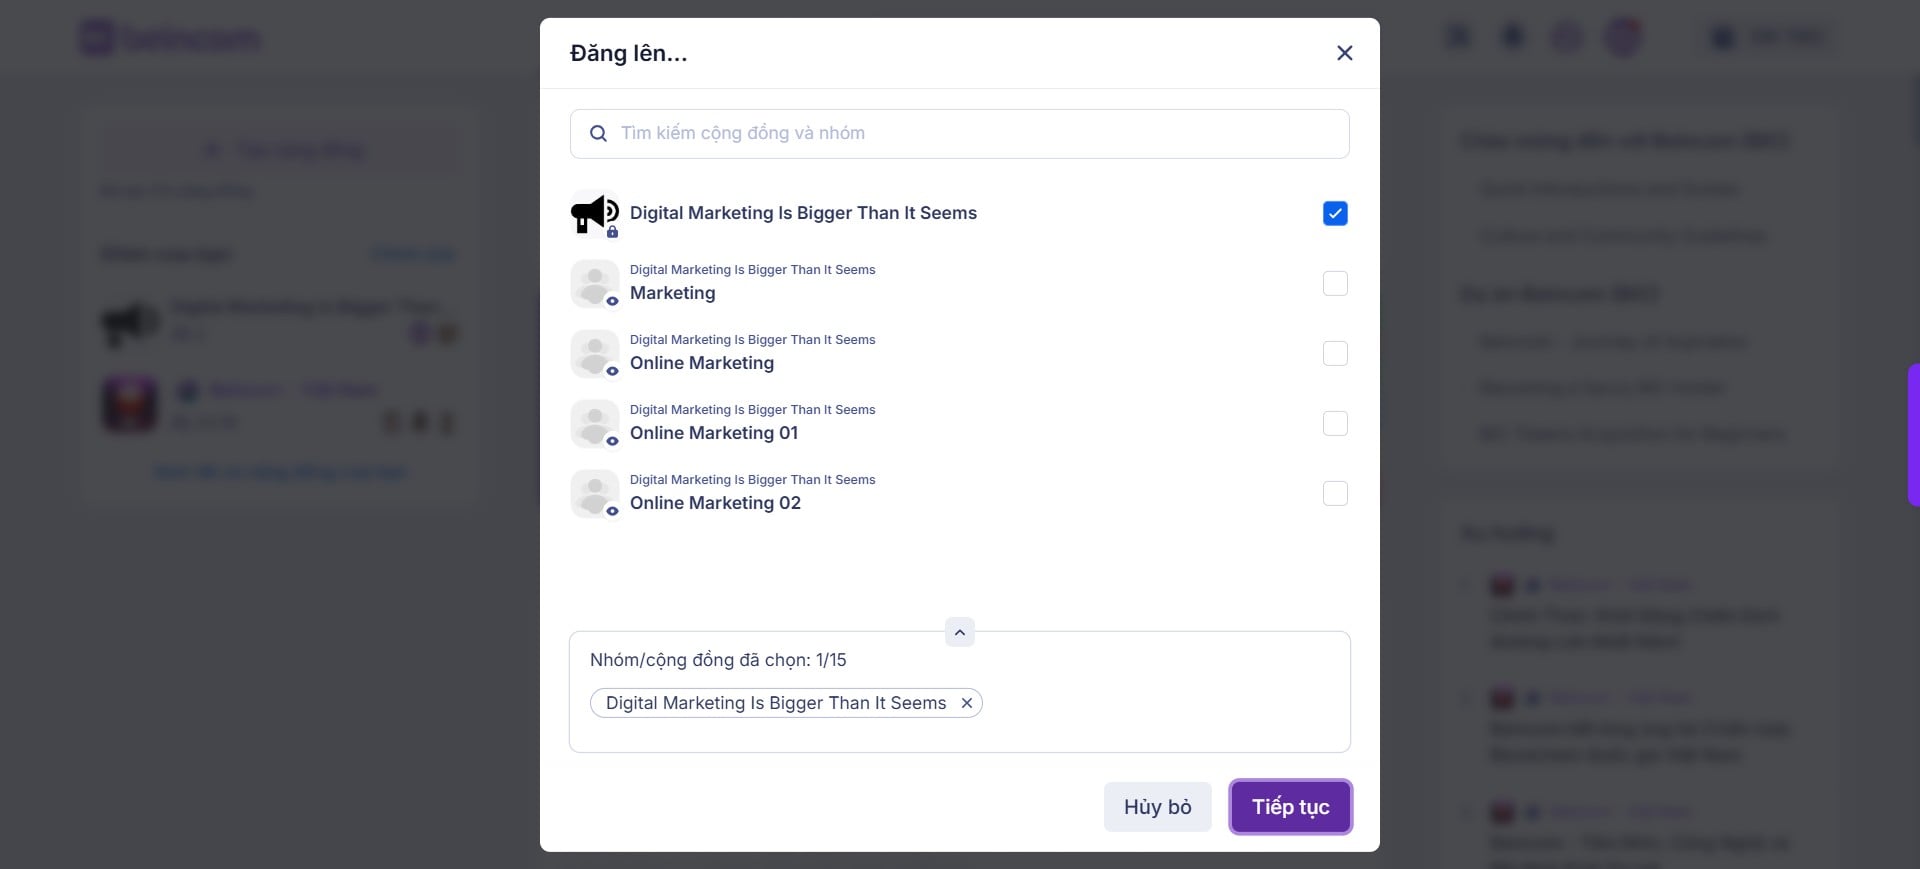
Task: Click the megaphone community icon
Action: pos(594,214)
